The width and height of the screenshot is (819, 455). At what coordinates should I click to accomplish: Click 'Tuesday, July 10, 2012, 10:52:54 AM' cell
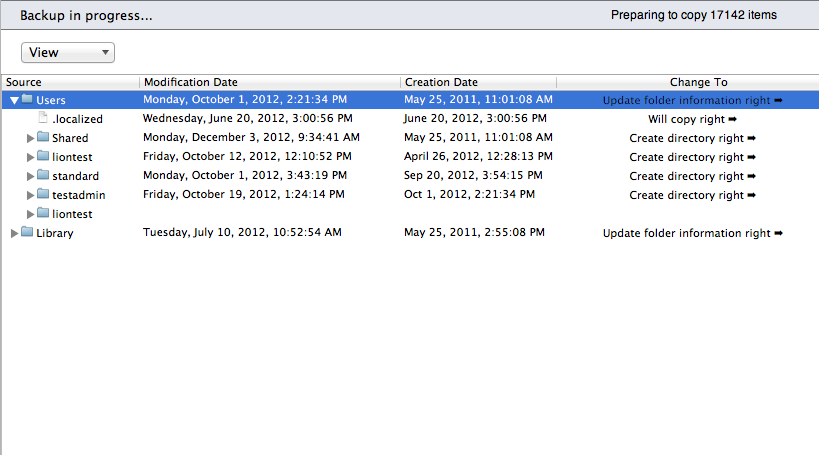pyautogui.click(x=242, y=232)
